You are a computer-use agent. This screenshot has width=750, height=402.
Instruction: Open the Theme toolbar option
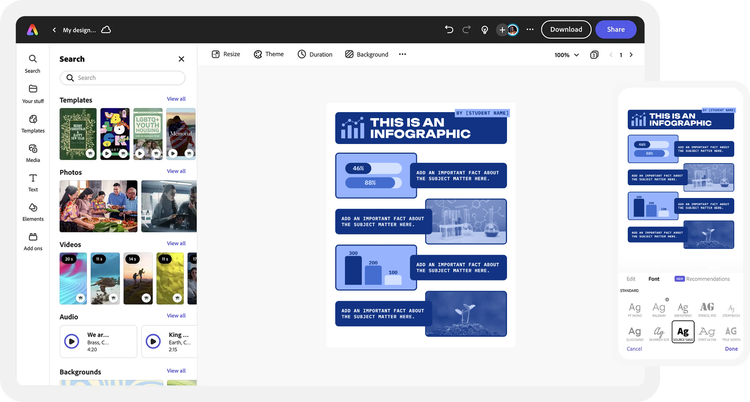269,54
